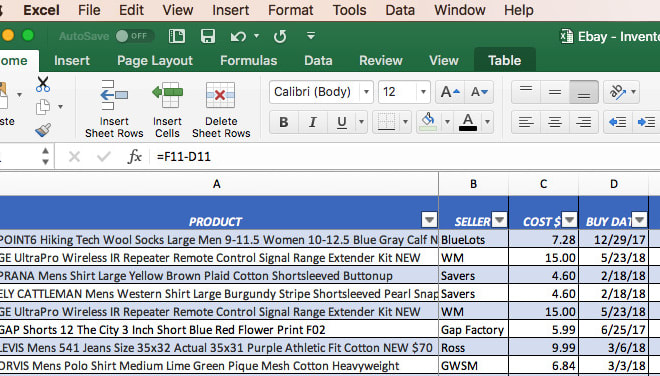Apply the black Font Color
Image resolution: width=660 pixels, height=376 pixels.
pyautogui.click(x=468, y=122)
